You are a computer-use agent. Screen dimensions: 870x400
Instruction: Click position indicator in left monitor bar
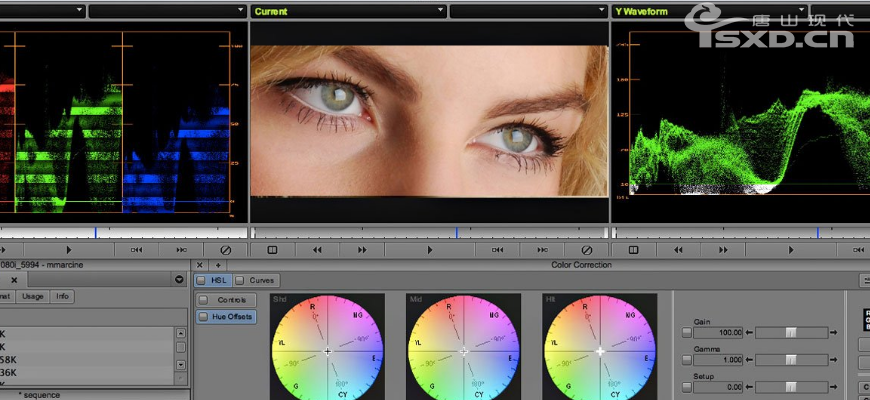[x=95, y=232]
